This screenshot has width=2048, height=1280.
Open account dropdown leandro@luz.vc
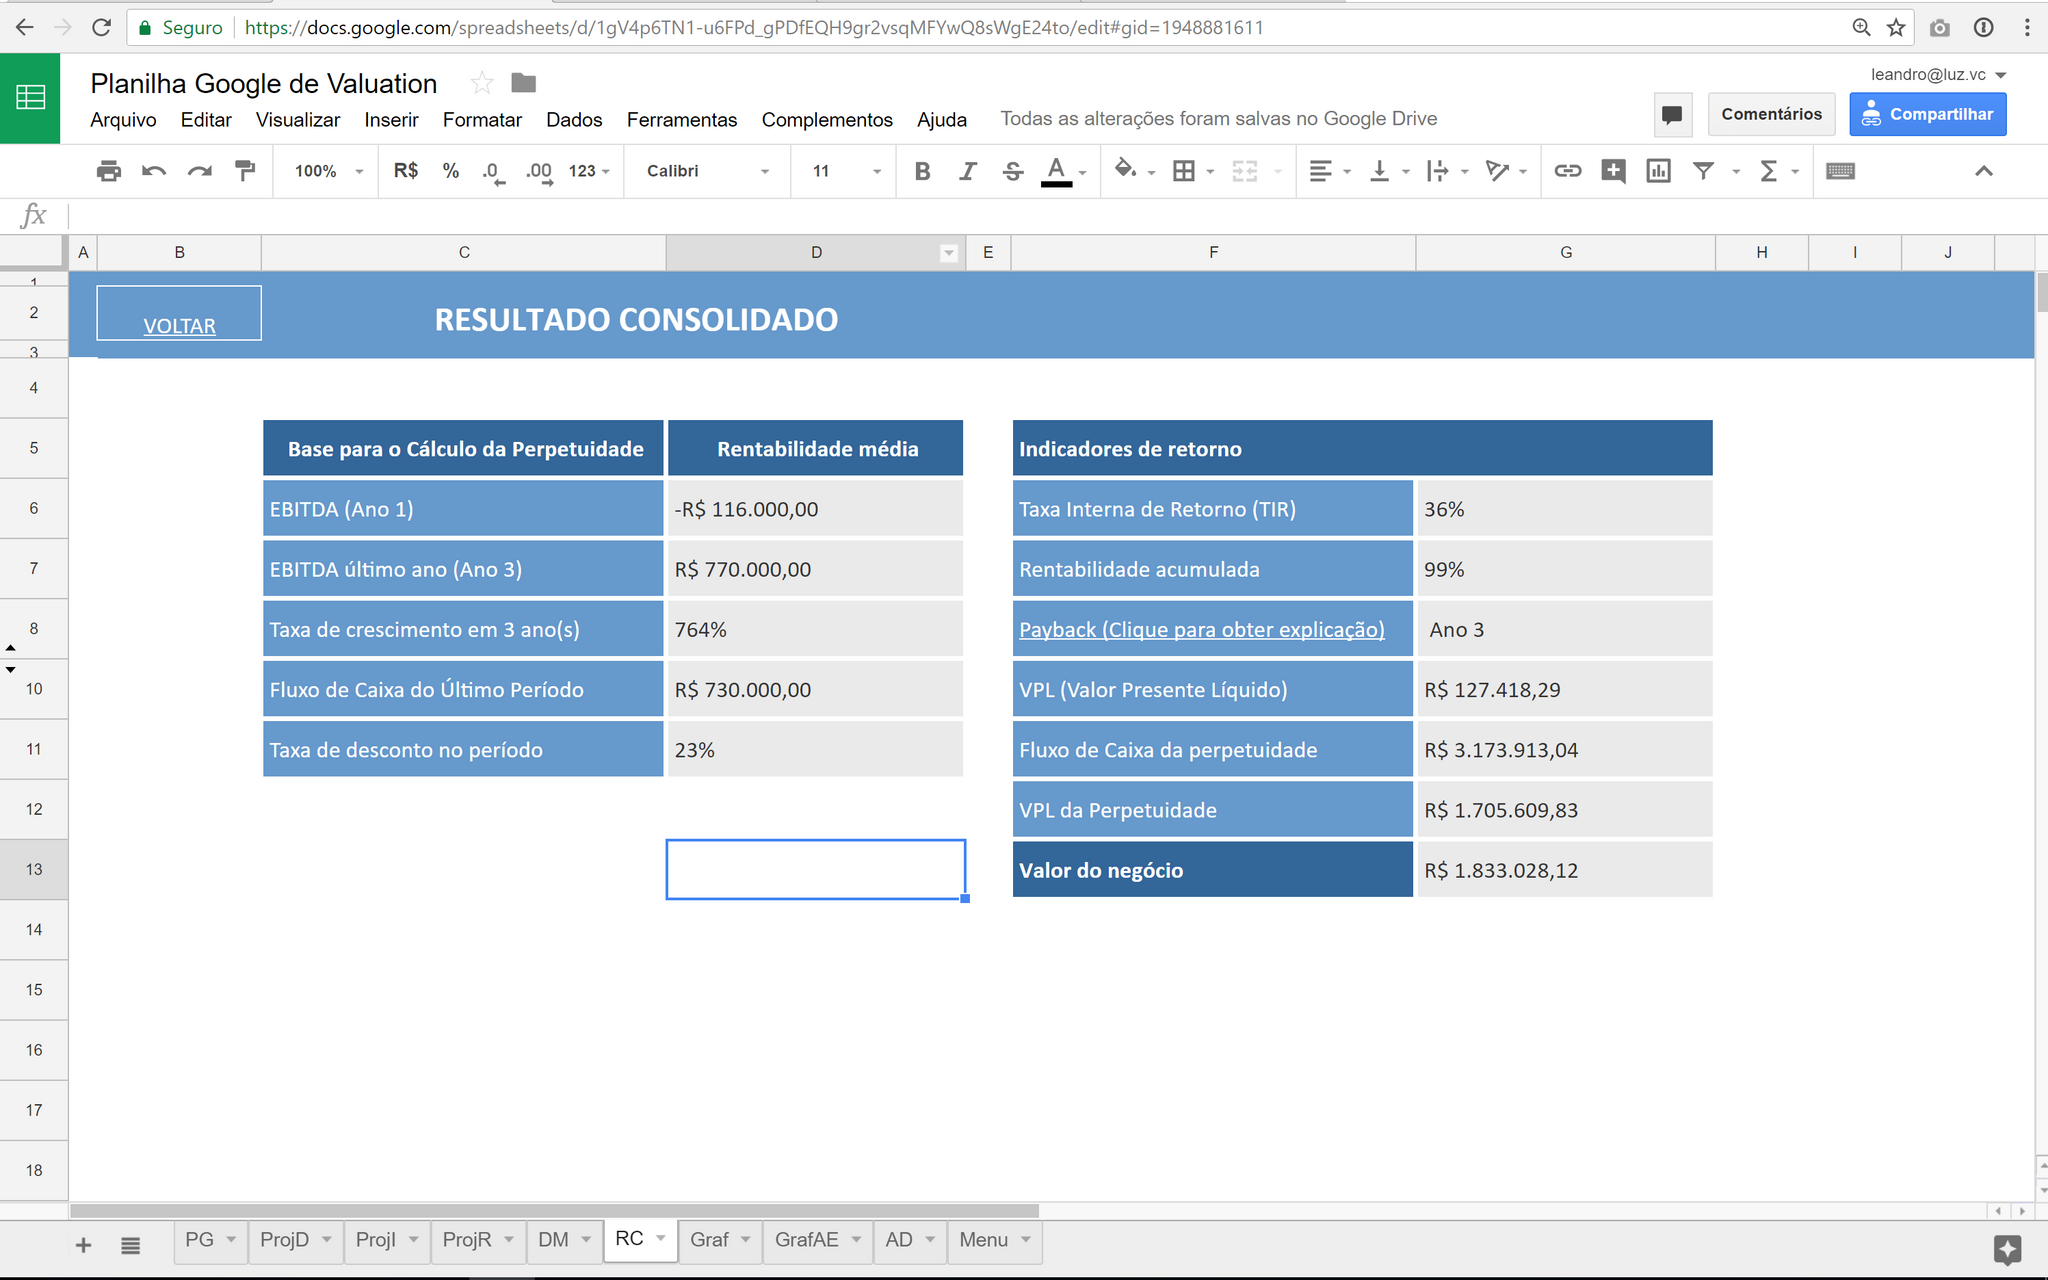[x=1938, y=75]
